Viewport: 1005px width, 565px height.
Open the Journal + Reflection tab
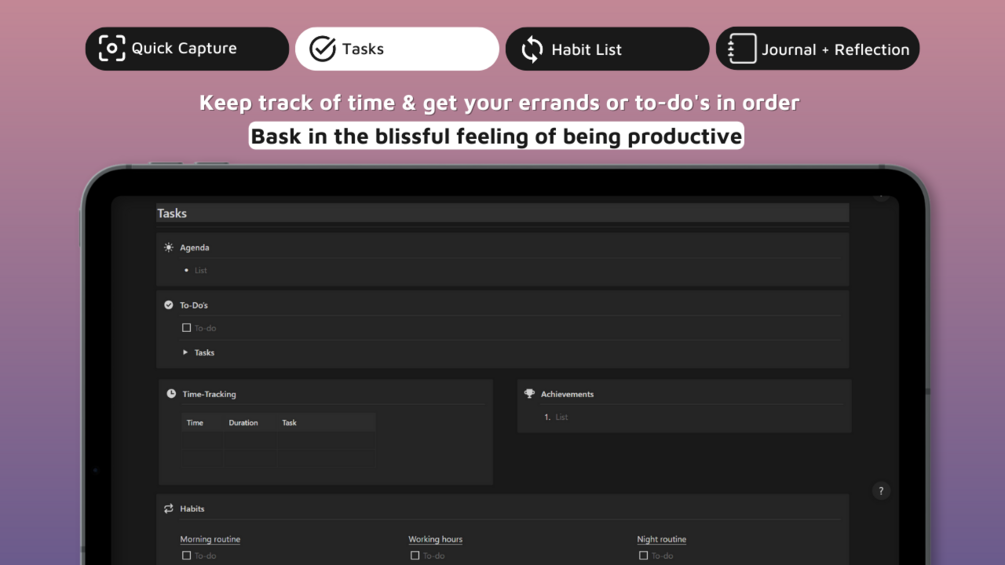[817, 49]
